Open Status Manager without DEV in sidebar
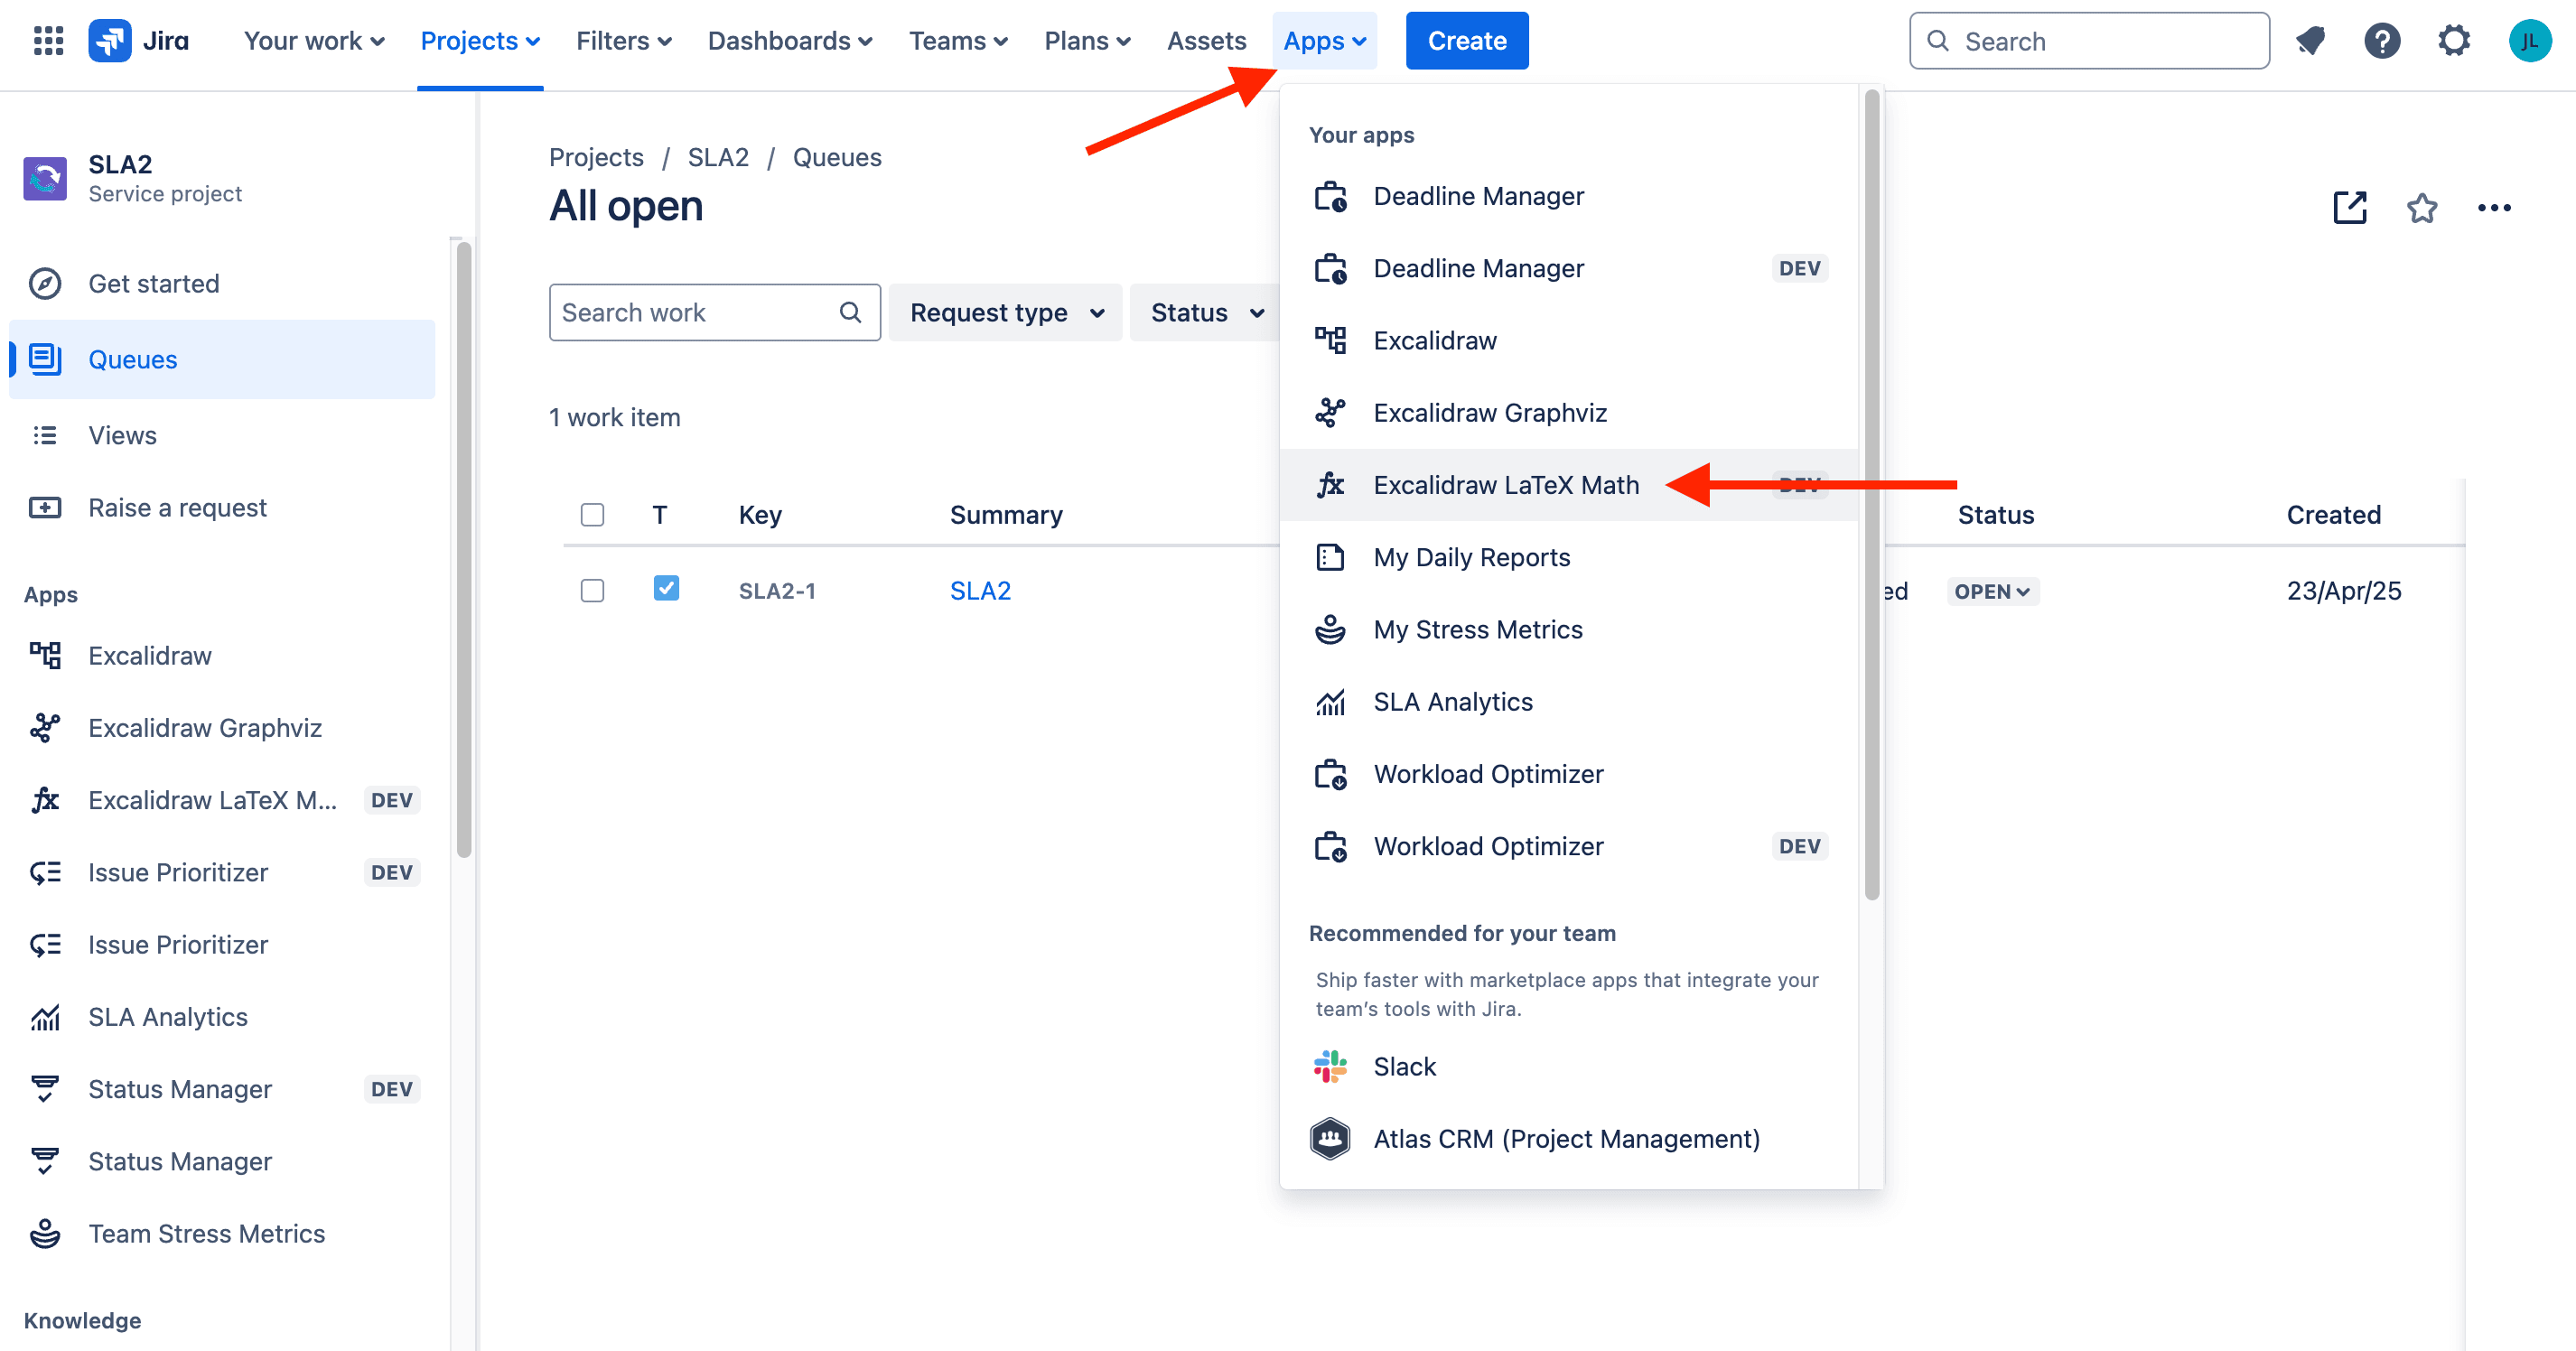The height and width of the screenshot is (1351, 2576). pyautogui.click(x=222, y=1162)
